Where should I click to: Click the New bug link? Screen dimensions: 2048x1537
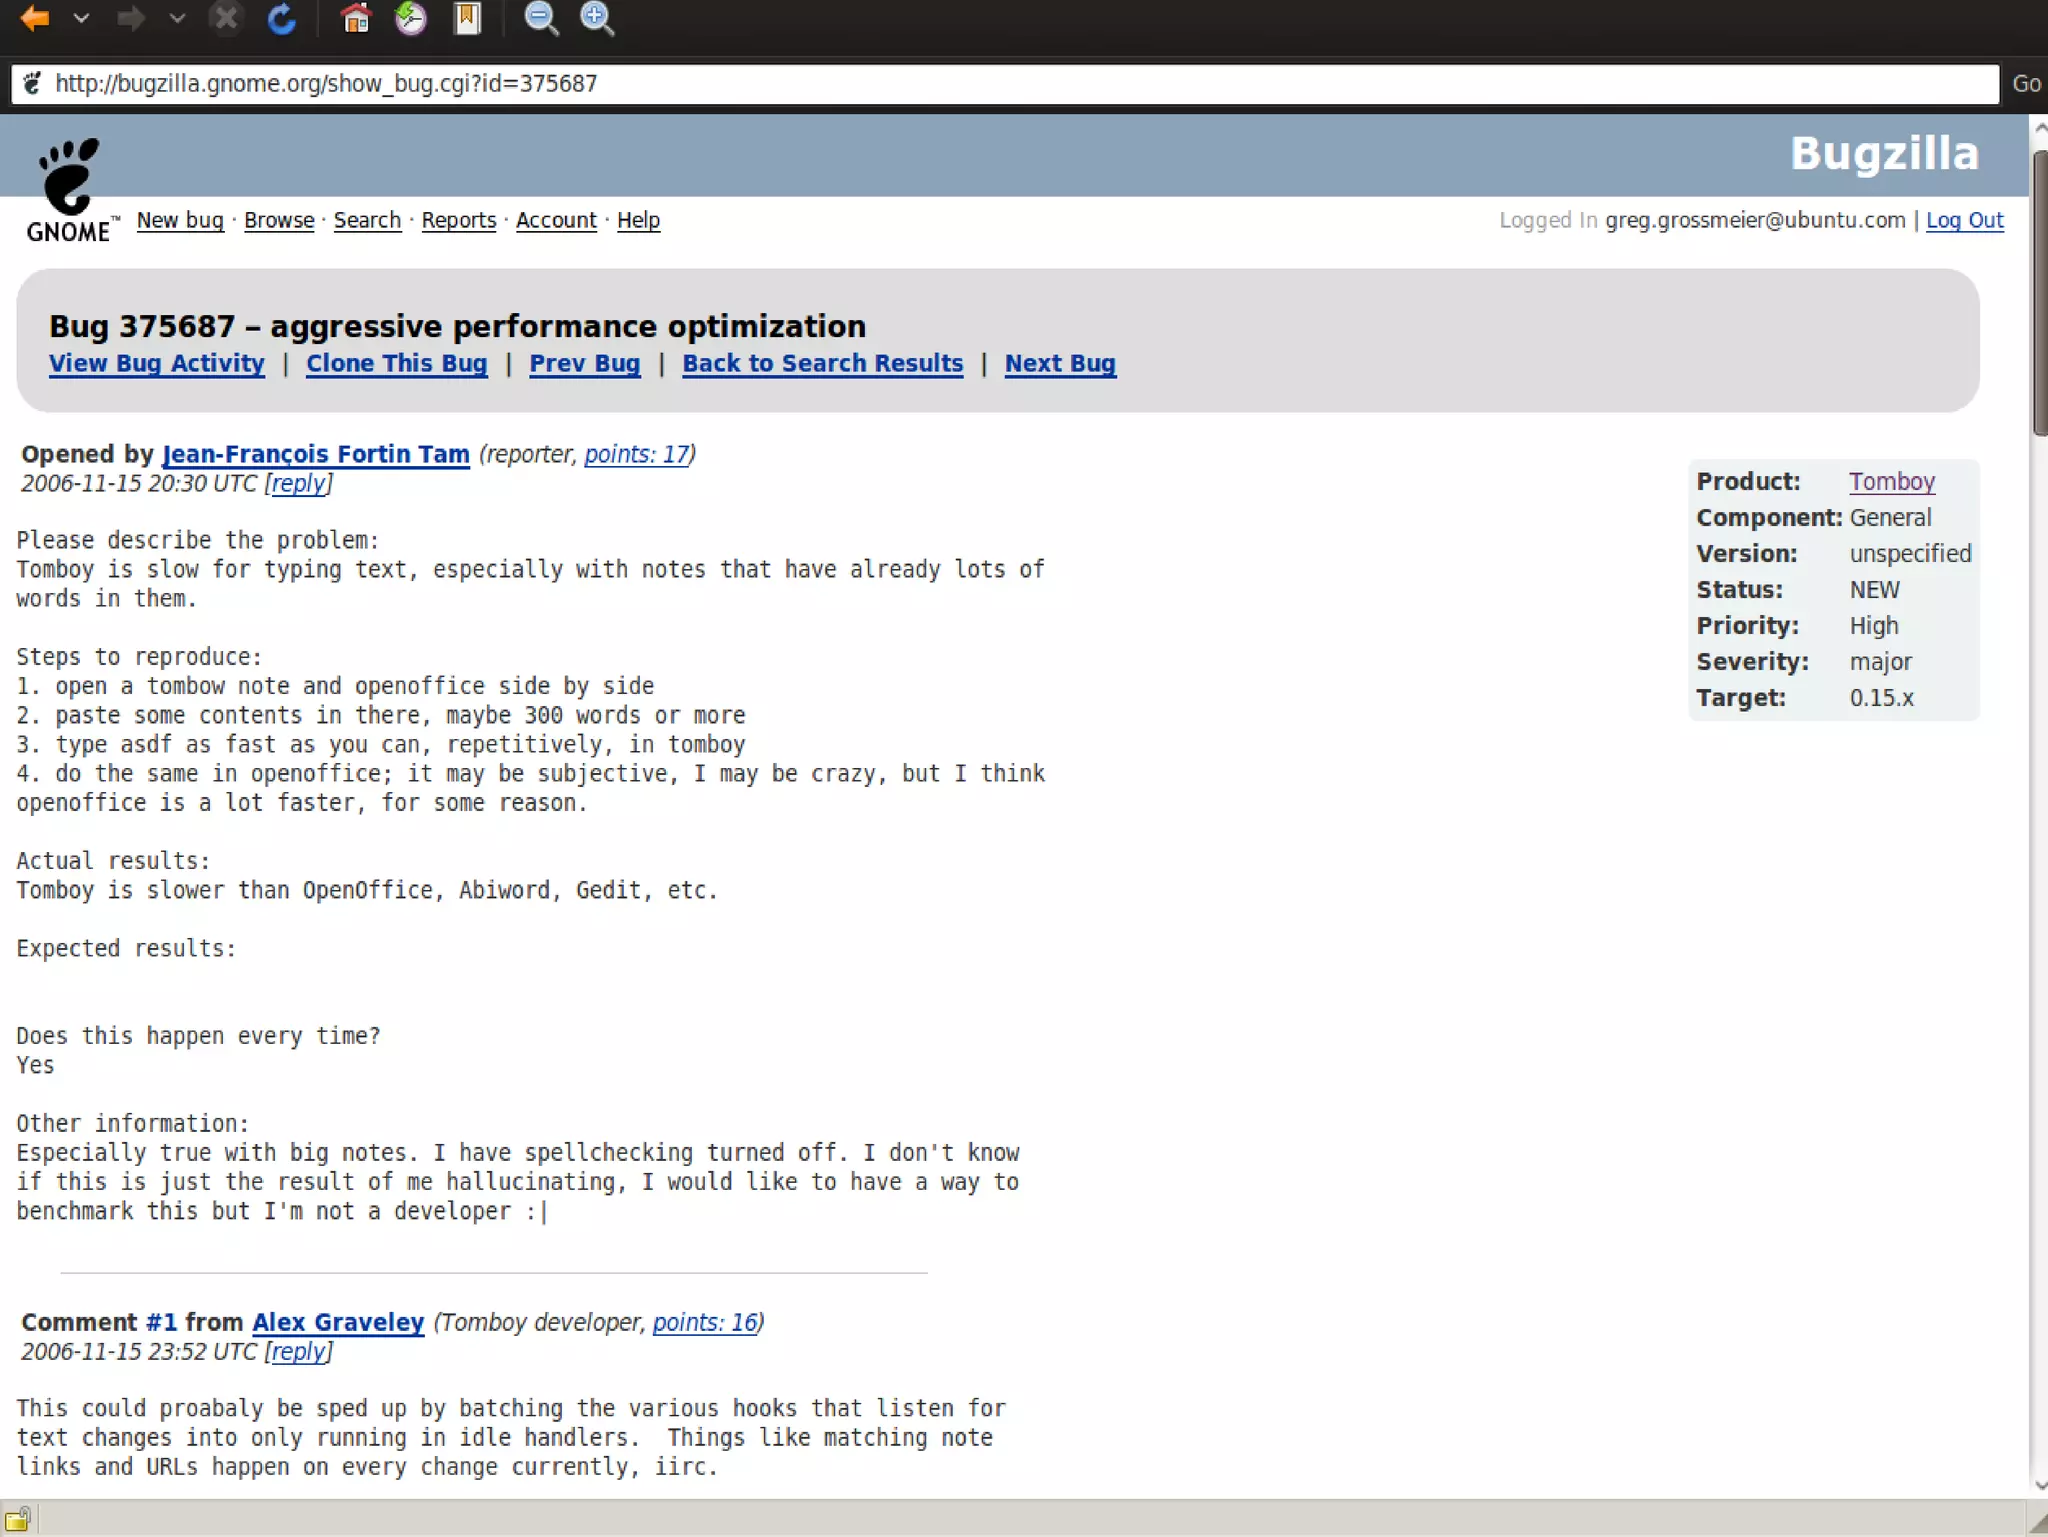coord(180,220)
